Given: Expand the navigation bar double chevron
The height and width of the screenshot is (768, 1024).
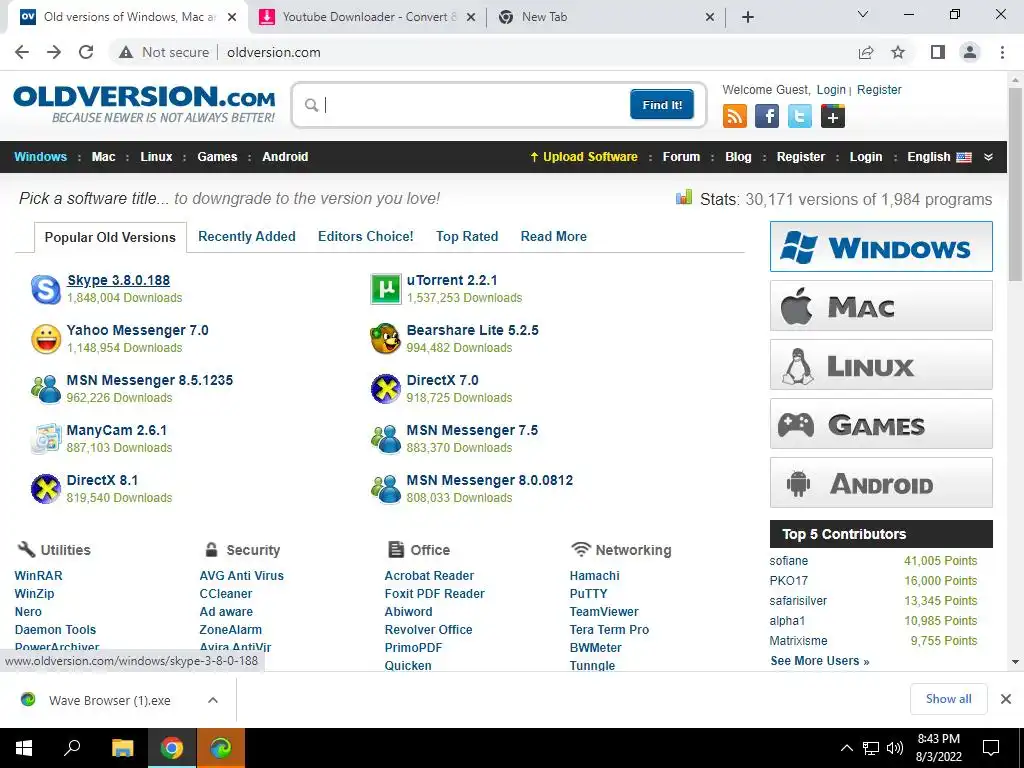Looking at the screenshot, I should [988, 157].
